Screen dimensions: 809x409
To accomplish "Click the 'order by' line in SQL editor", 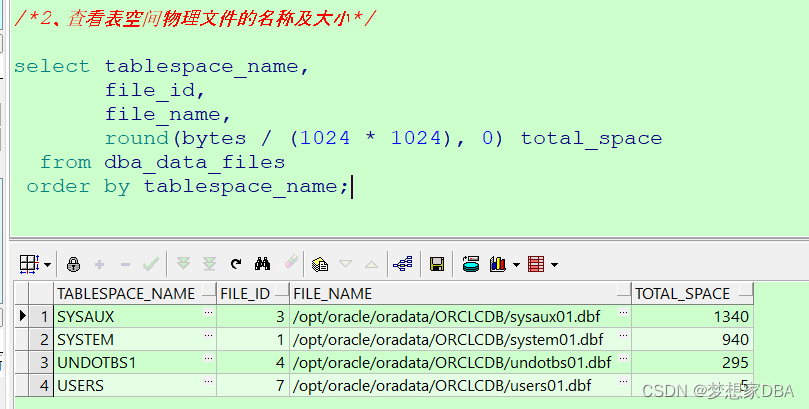I will 187,187.
